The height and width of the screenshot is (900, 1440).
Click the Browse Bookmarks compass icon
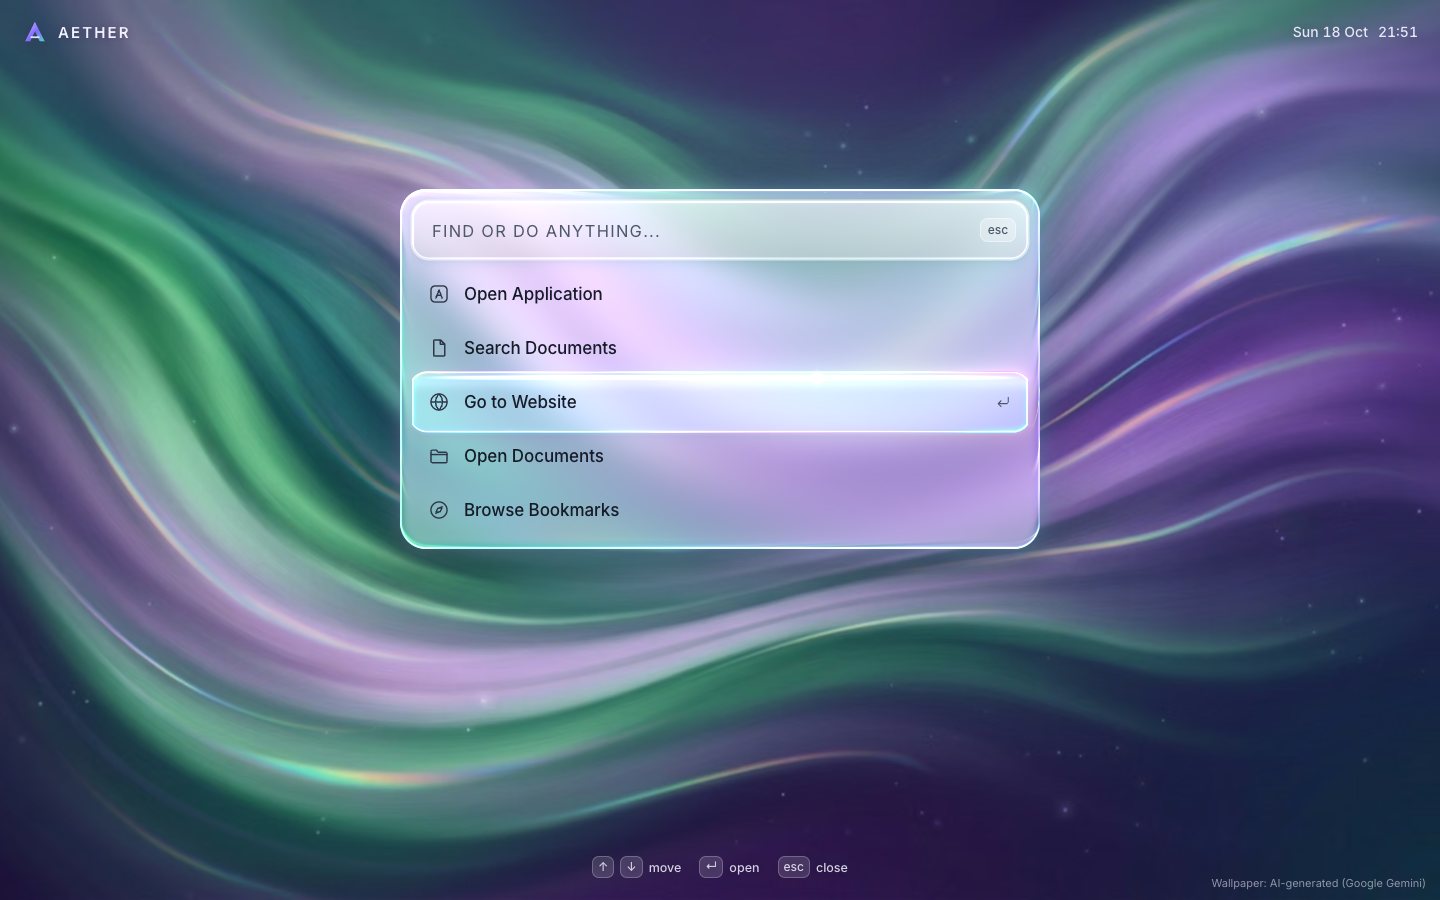tap(439, 510)
